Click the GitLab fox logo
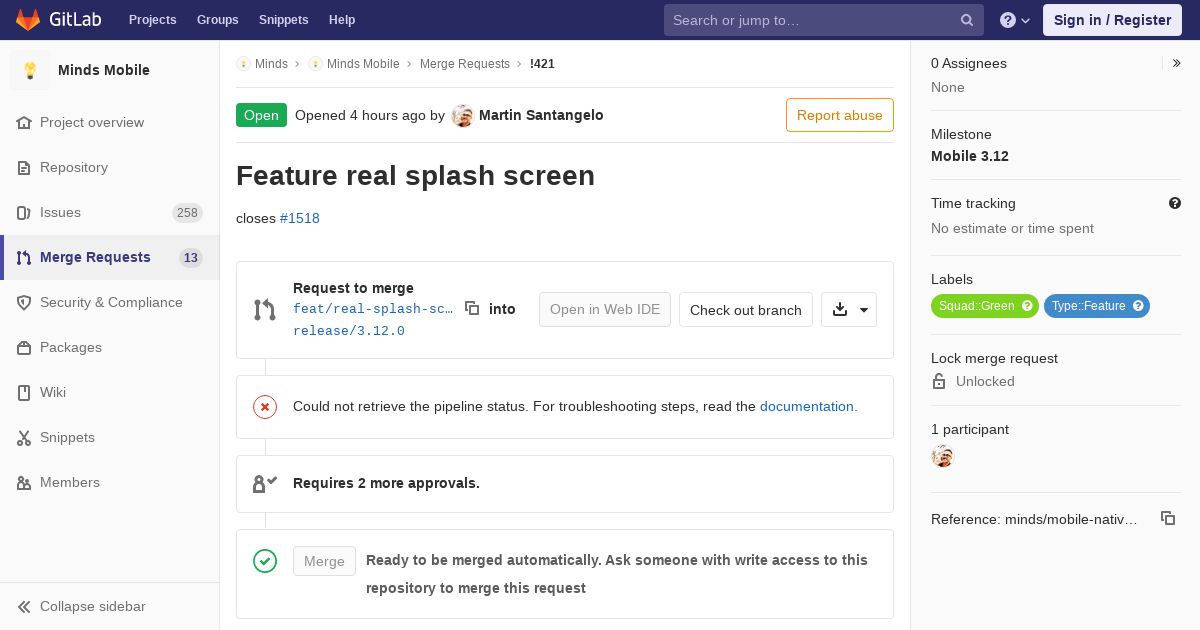 28,20
